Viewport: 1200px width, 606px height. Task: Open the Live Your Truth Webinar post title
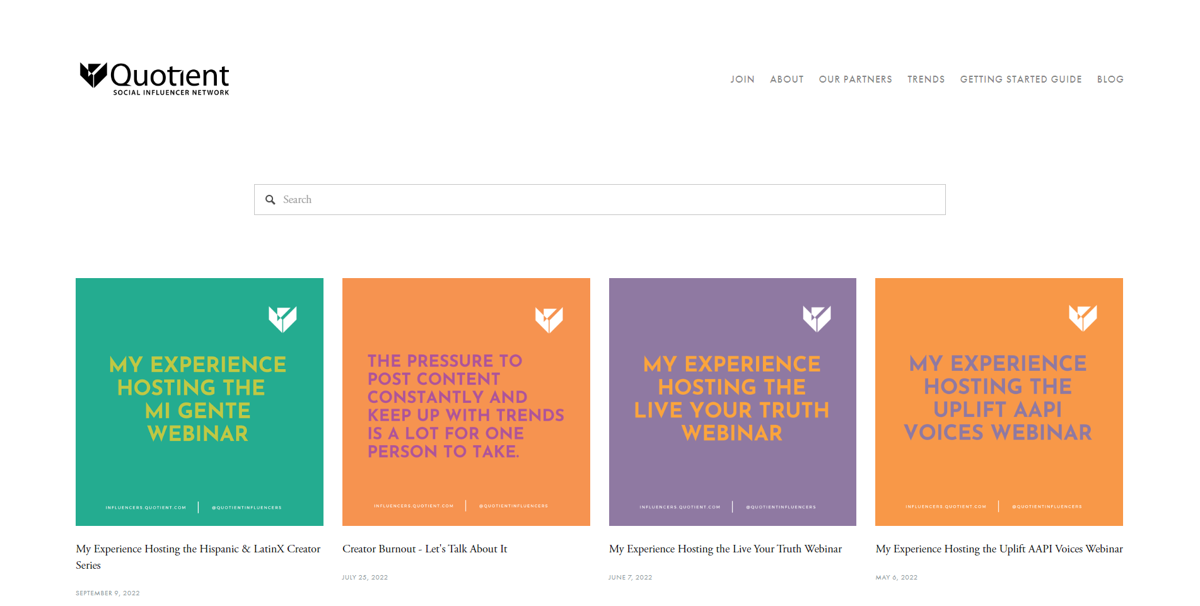[725, 549]
